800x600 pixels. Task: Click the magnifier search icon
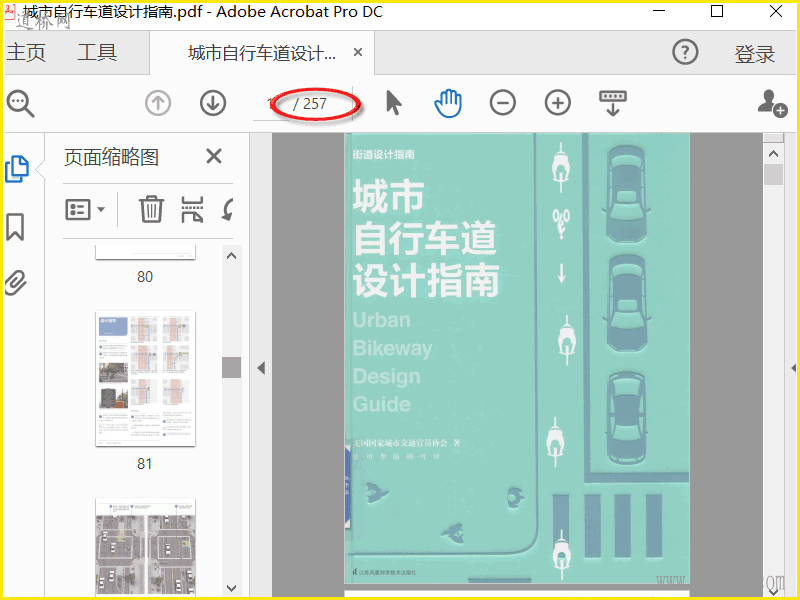(x=20, y=104)
